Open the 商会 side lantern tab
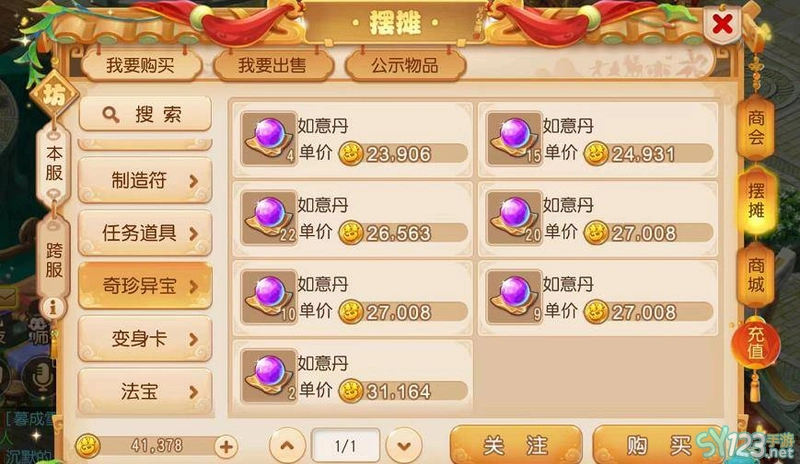Viewport: 800px width, 464px height. pyautogui.click(x=756, y=128)
